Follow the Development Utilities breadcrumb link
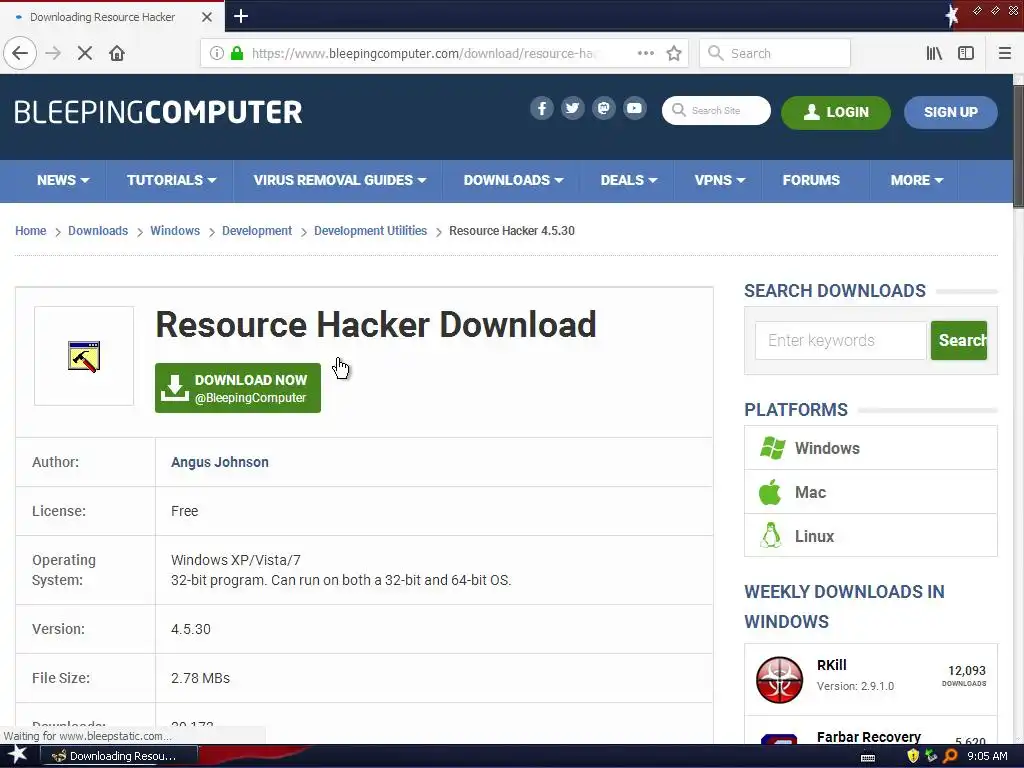This screenshot has width=1024, height=768. [370, 231]
